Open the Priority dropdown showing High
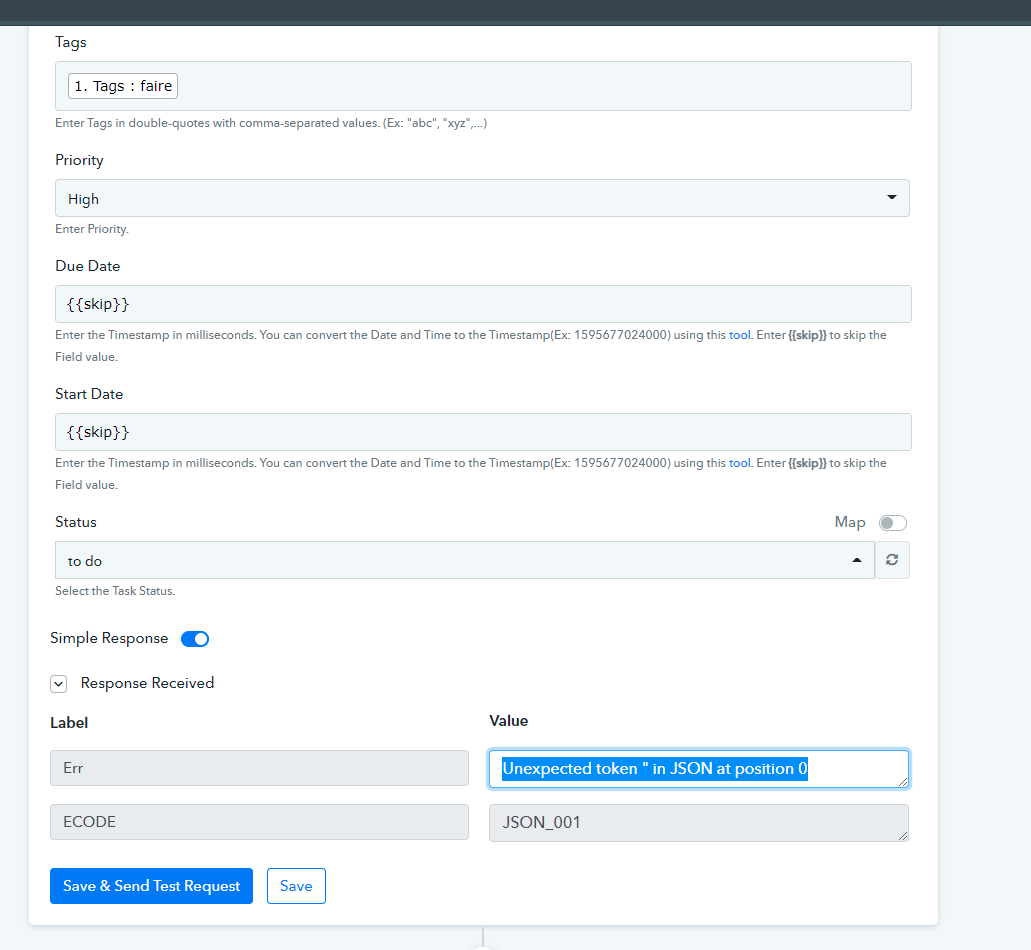The height and width of the screenshot is (950, 1031). coord(482,198)
